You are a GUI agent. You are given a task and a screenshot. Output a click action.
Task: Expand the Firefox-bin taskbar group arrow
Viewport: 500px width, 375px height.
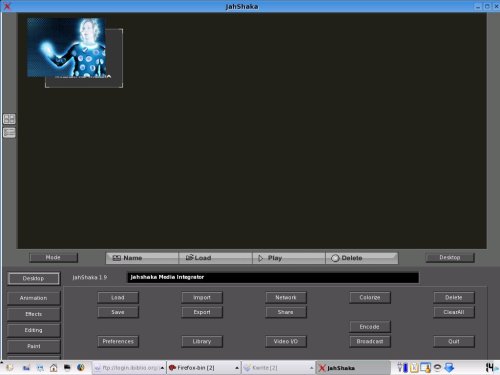[237, 368]
